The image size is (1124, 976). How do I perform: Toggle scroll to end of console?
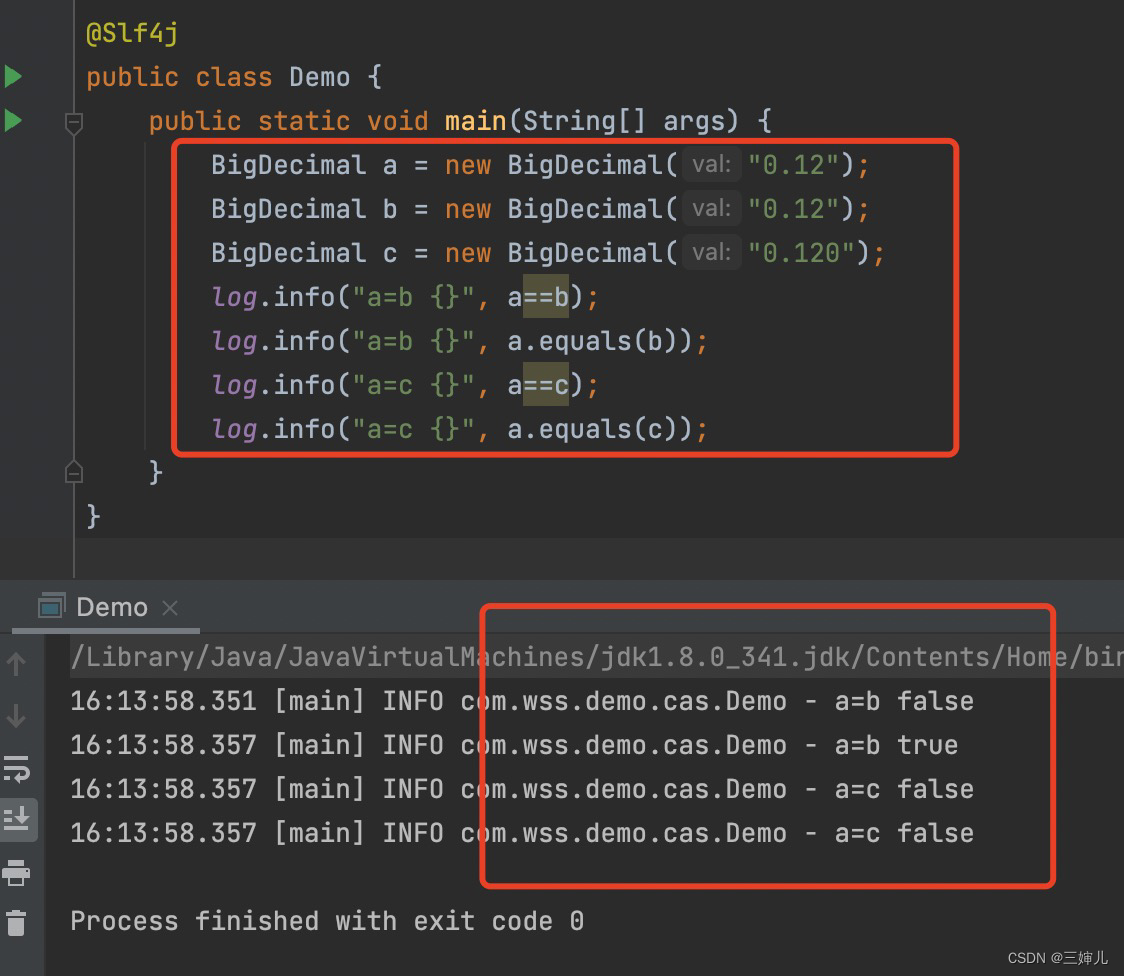click(17, 819)
